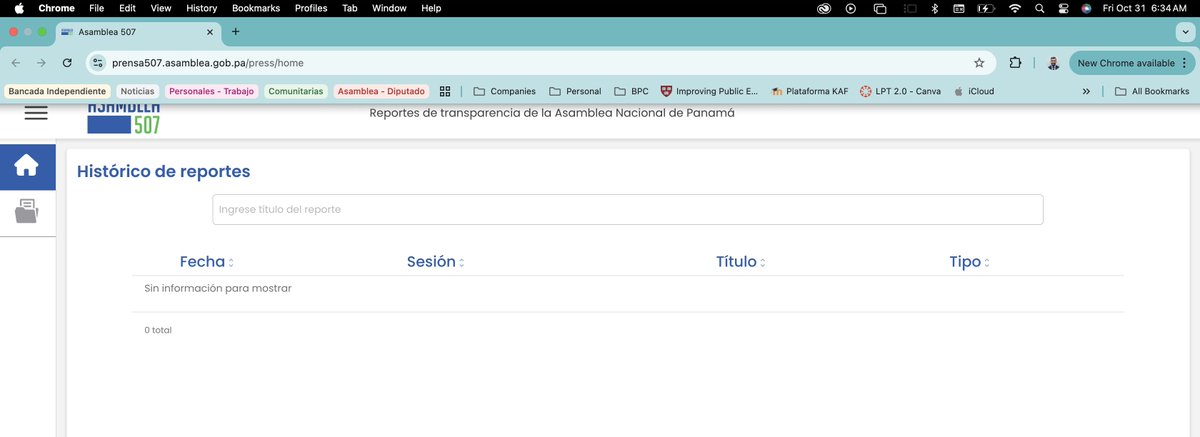The height and width of the screenshot is (437, 1200).
Task: Open Plataforma KAF bookmark
Action: point(809,91)
